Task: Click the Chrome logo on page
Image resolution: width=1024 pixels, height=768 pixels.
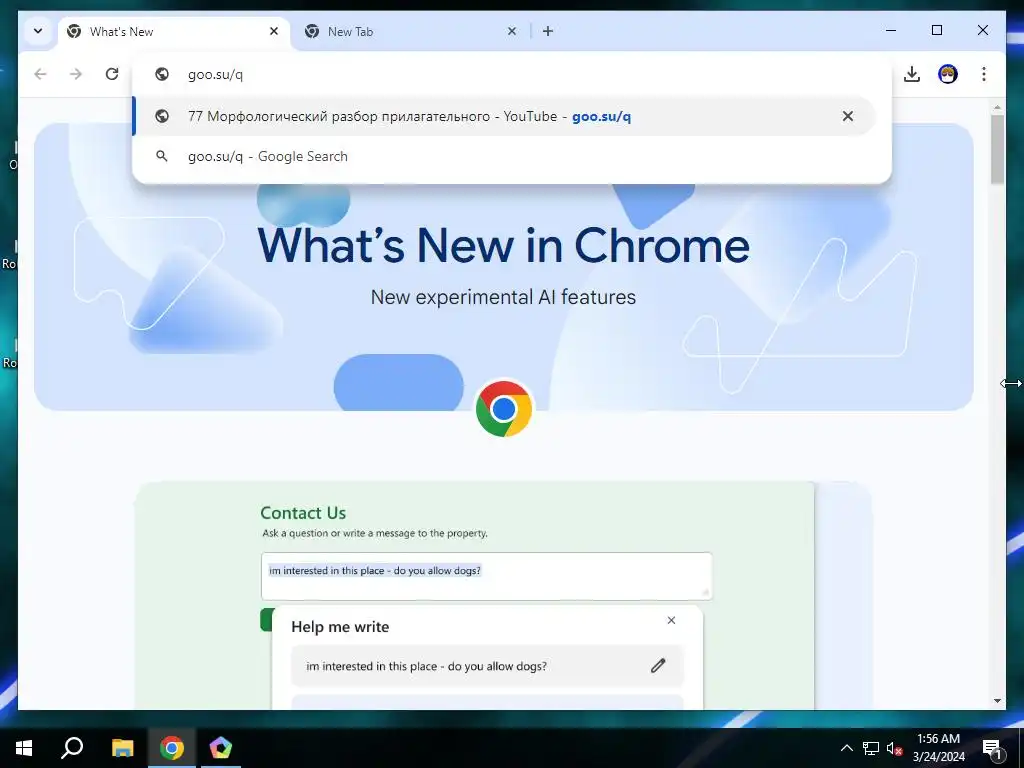Action: (x=504, y=409)
